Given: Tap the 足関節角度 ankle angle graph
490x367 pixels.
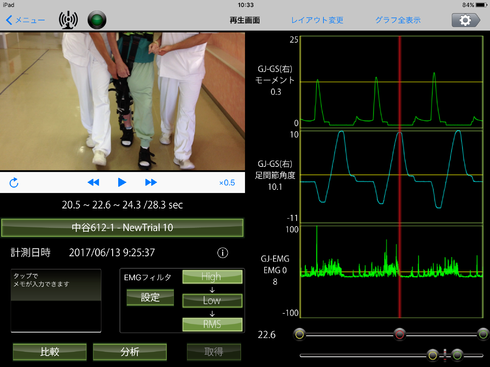Looking at the screenshot, I should point(391,176).
